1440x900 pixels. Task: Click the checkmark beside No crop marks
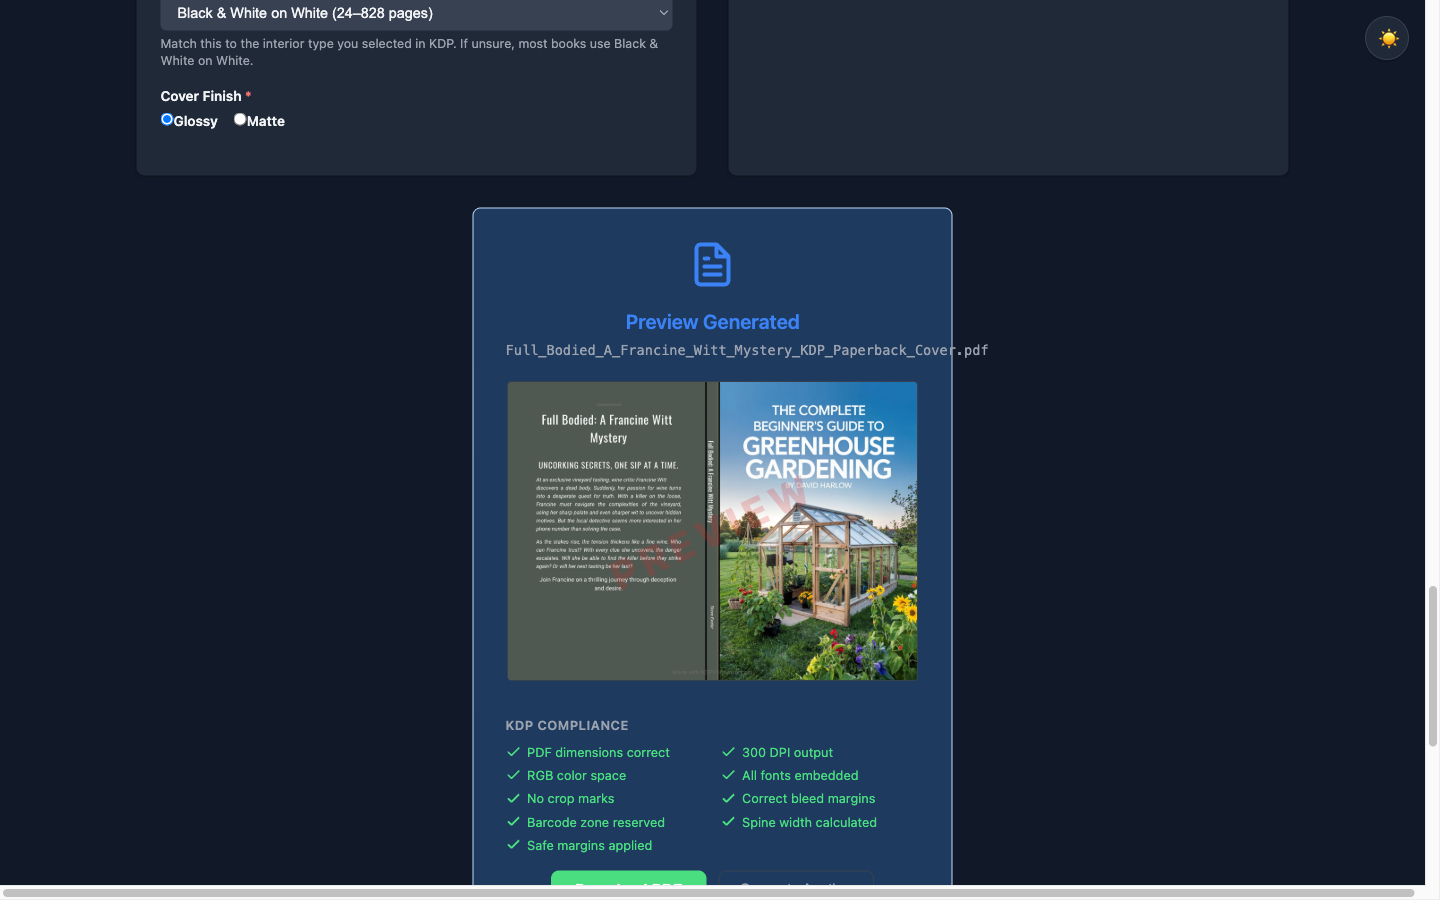(x=513, y=798)
